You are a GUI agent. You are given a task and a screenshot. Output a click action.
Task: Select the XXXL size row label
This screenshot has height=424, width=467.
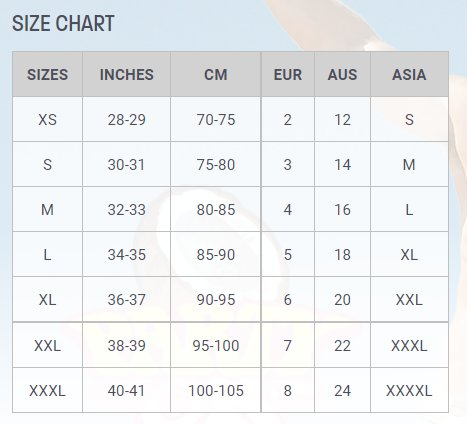click(47, 390)
